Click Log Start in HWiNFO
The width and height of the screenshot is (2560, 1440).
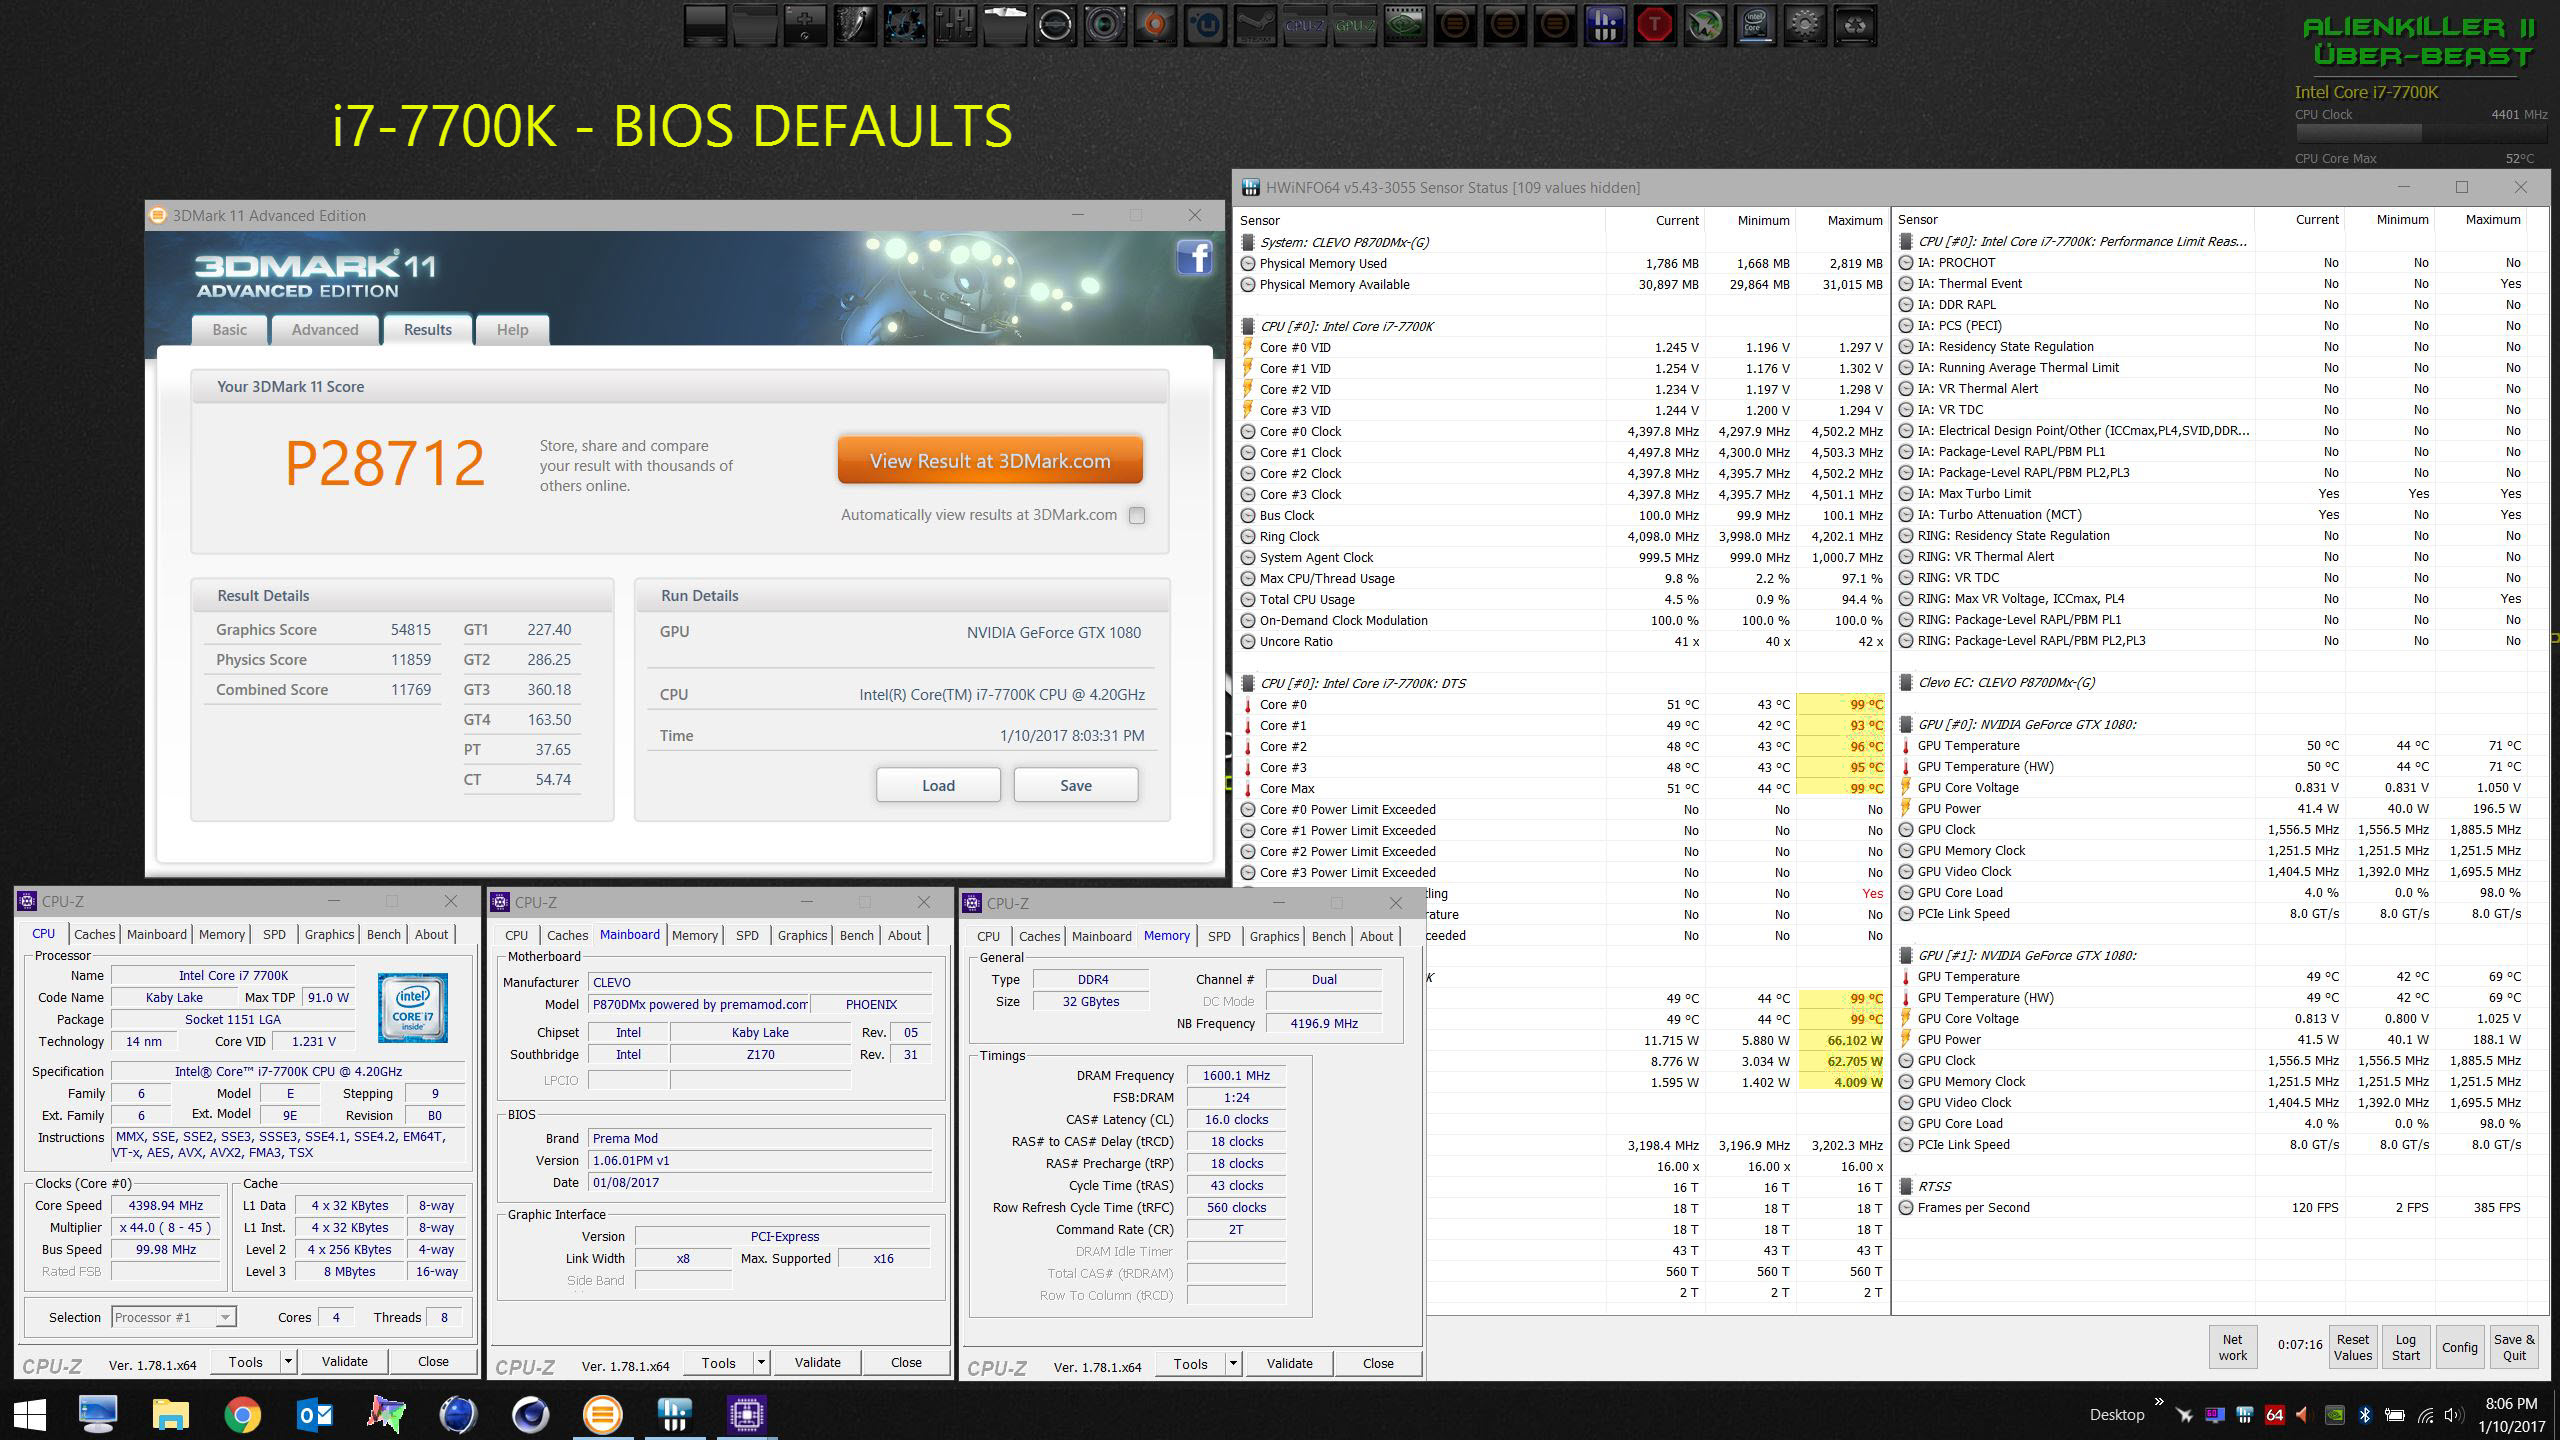point(2405,1346)
